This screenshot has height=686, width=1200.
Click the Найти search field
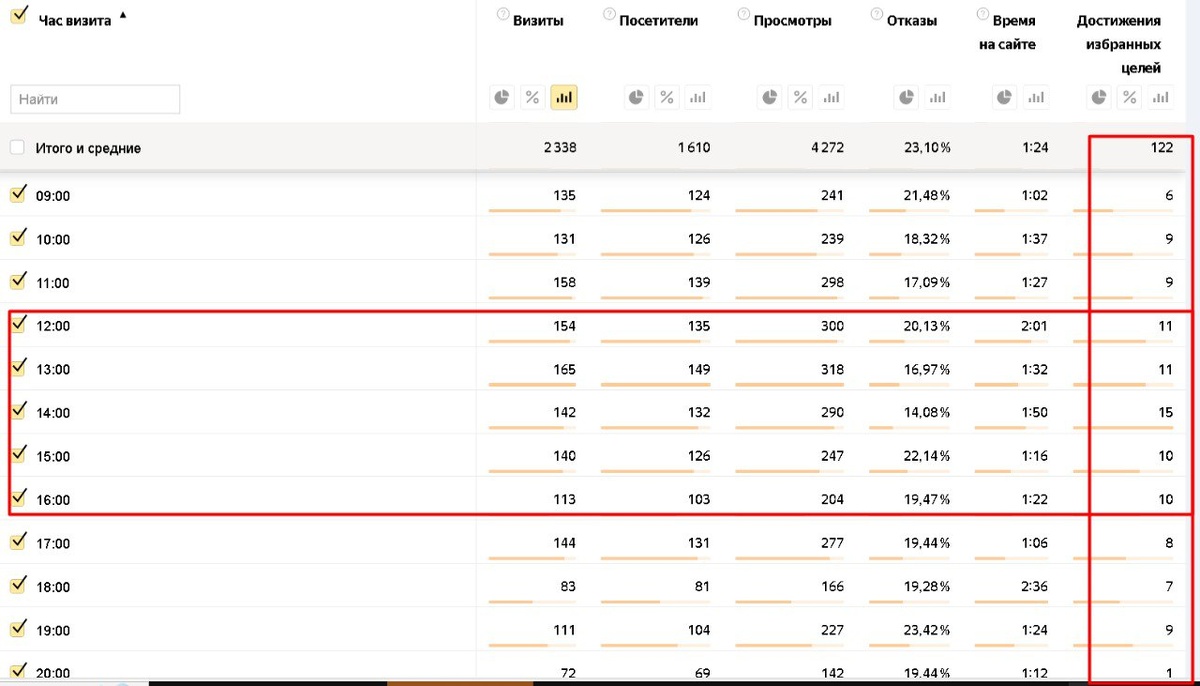point(95,99)
